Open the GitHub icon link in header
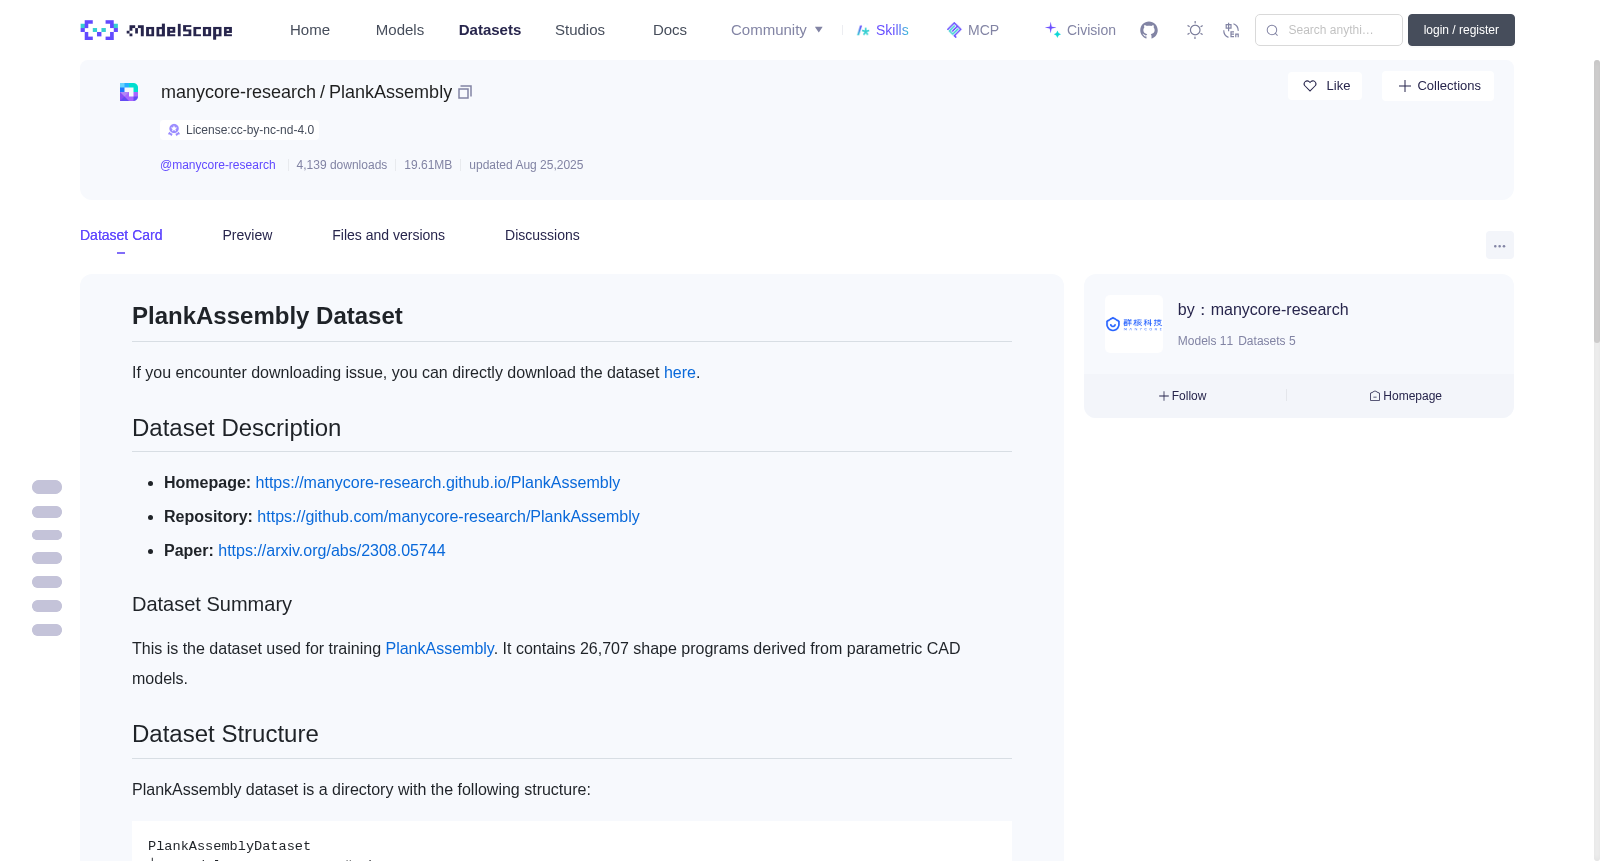1600x861 pixels. (x=1149, y=30)
